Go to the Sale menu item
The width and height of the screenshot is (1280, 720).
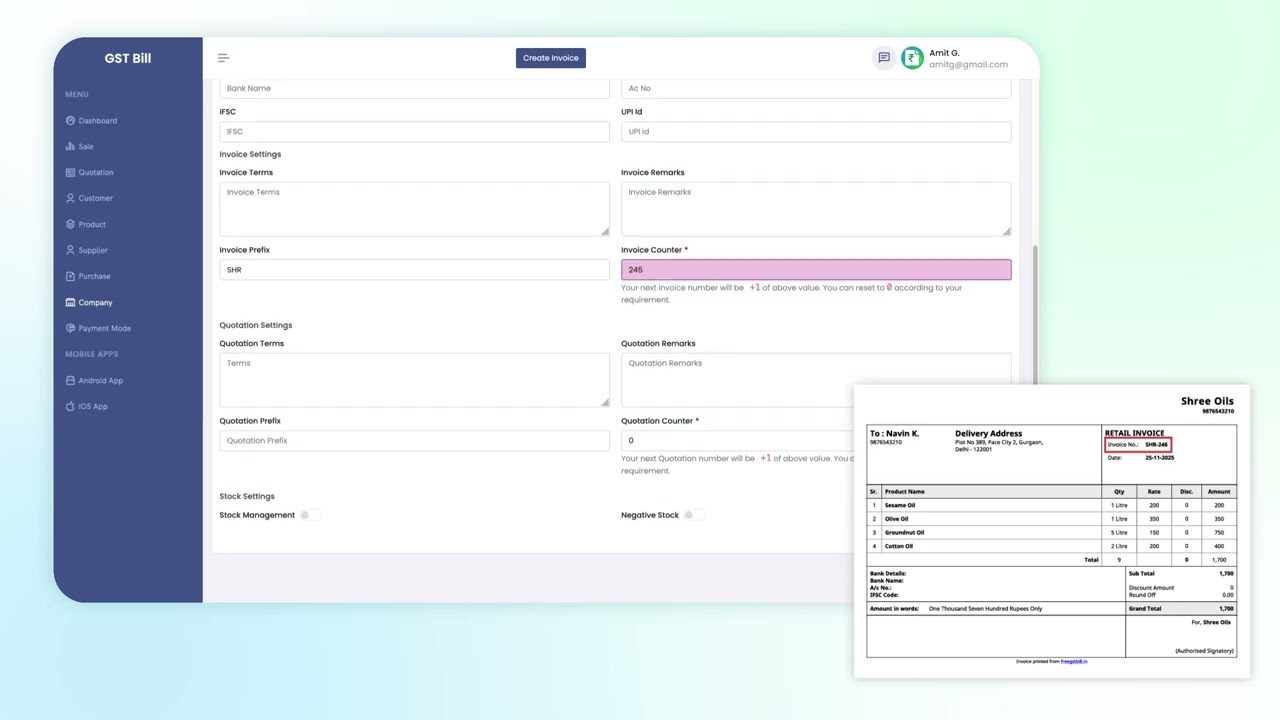(x=86, y=147)
